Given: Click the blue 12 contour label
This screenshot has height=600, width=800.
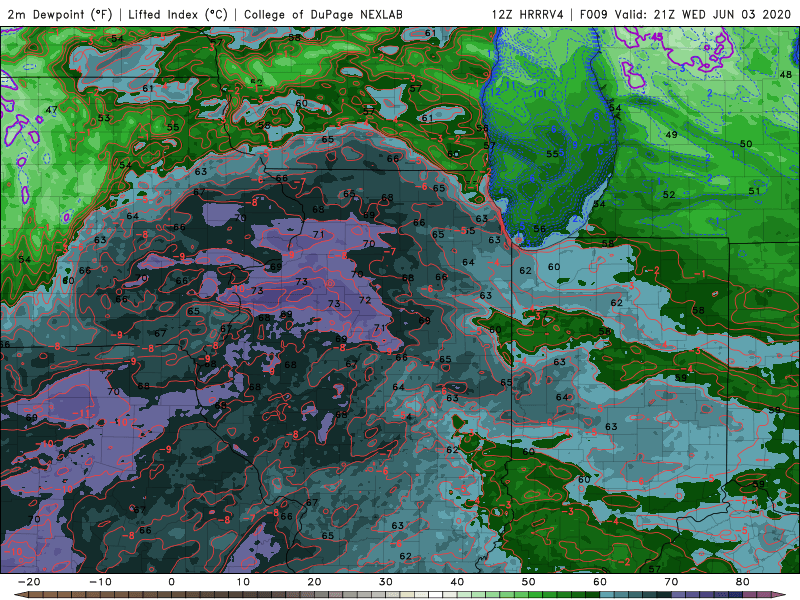Looking at the screenshot, I should (x=495, y=92).
